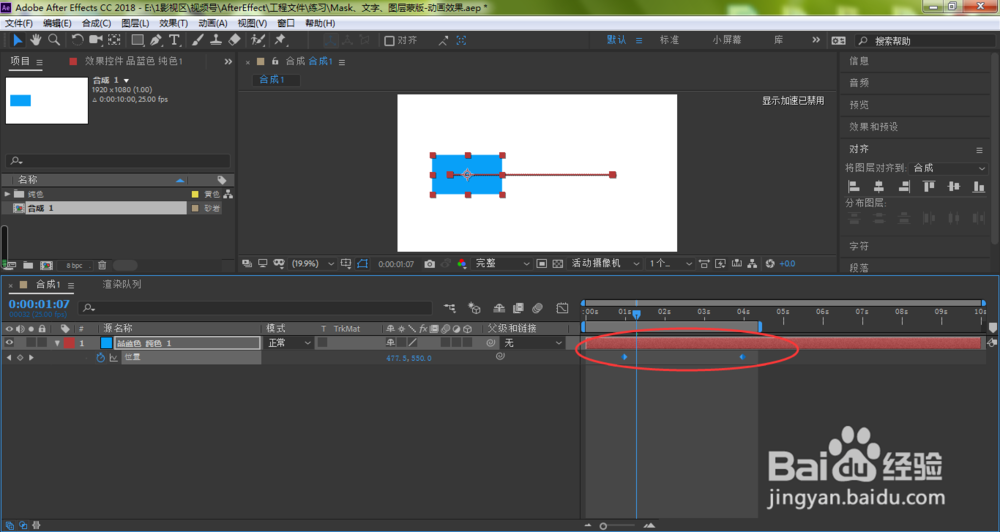Select the Rectangle shape tool
1000x532 pixels.
137,40
